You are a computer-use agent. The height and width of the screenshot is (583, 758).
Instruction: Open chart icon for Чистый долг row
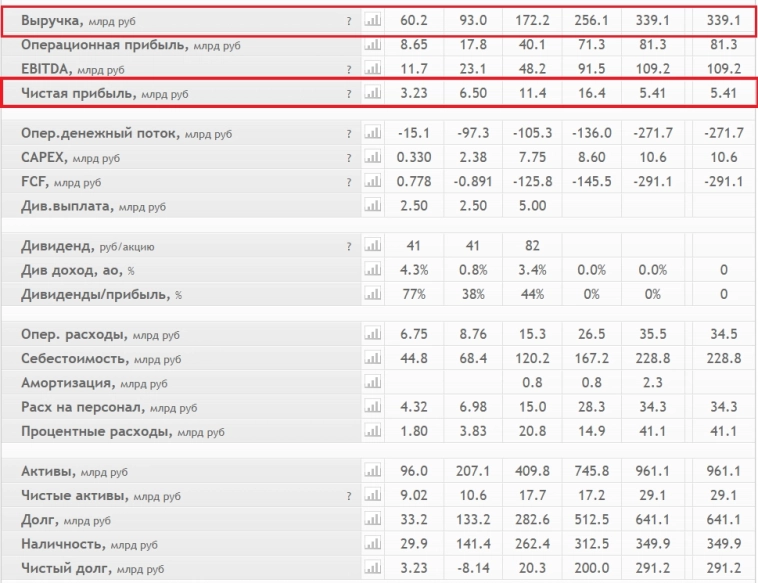click(x=372, y=568)
